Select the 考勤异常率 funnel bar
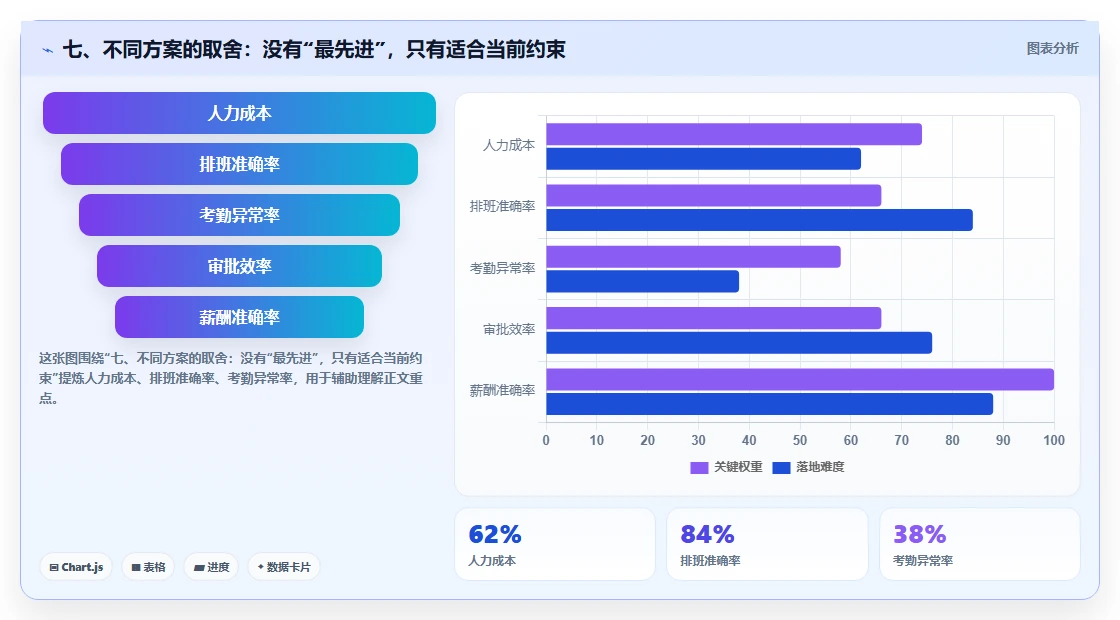Viewport: 1120px width, 620px height. click(x=239, y=215)
